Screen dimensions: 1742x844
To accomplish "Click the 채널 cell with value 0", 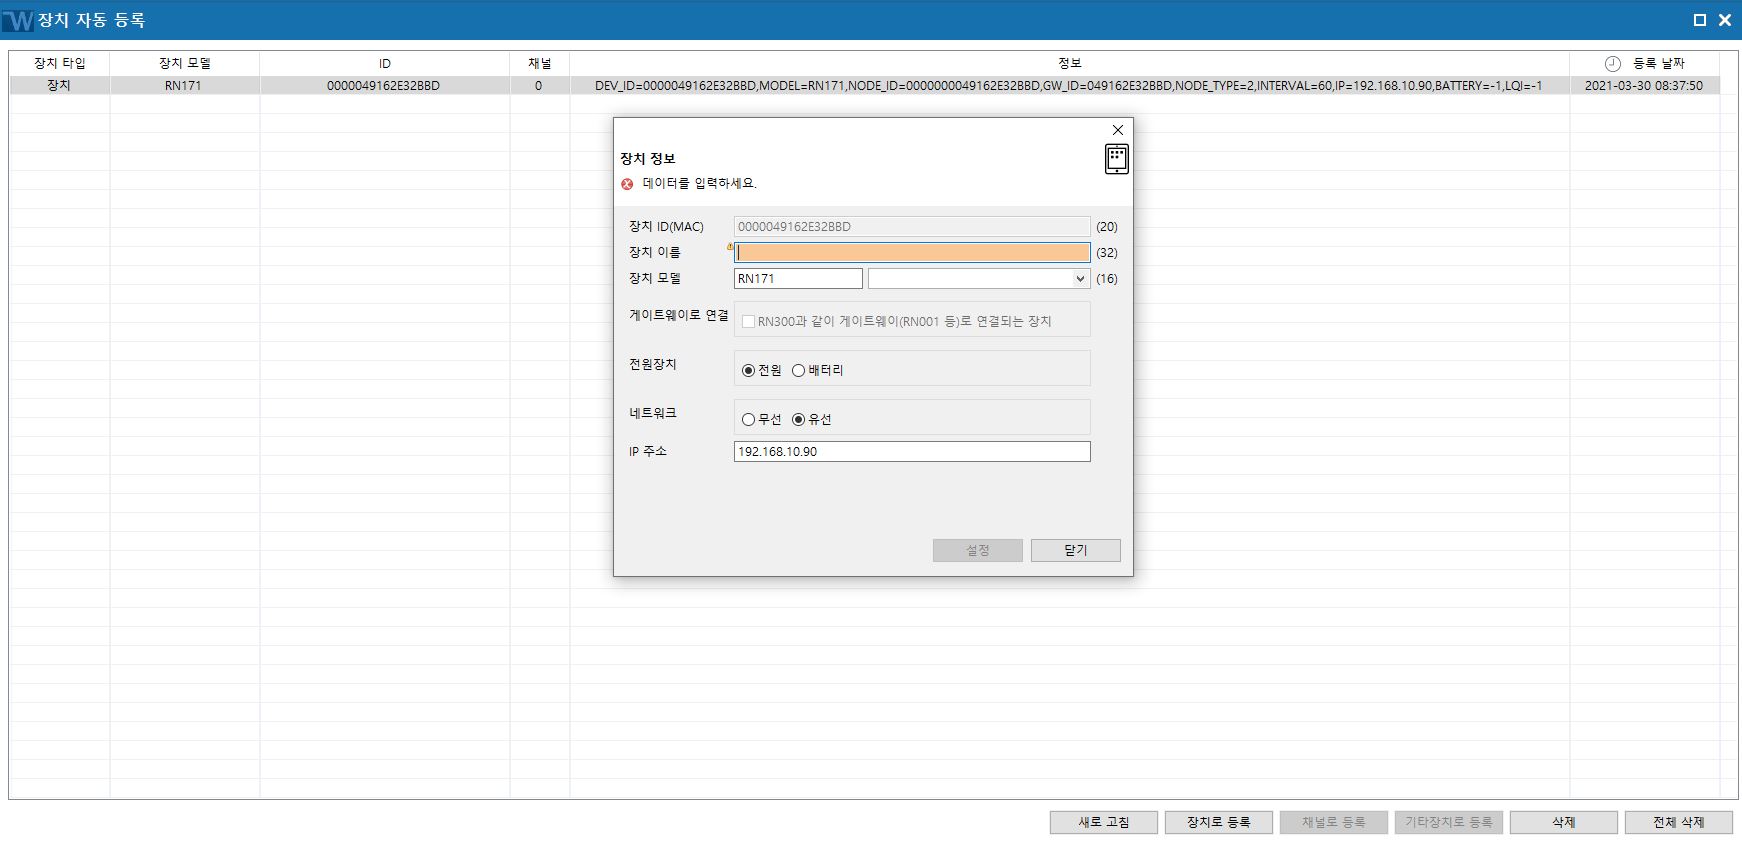I will tap(539, 86).
